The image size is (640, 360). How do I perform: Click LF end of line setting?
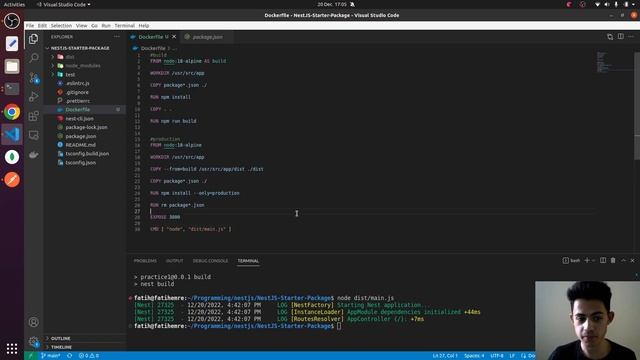click(x=512, y=356)
